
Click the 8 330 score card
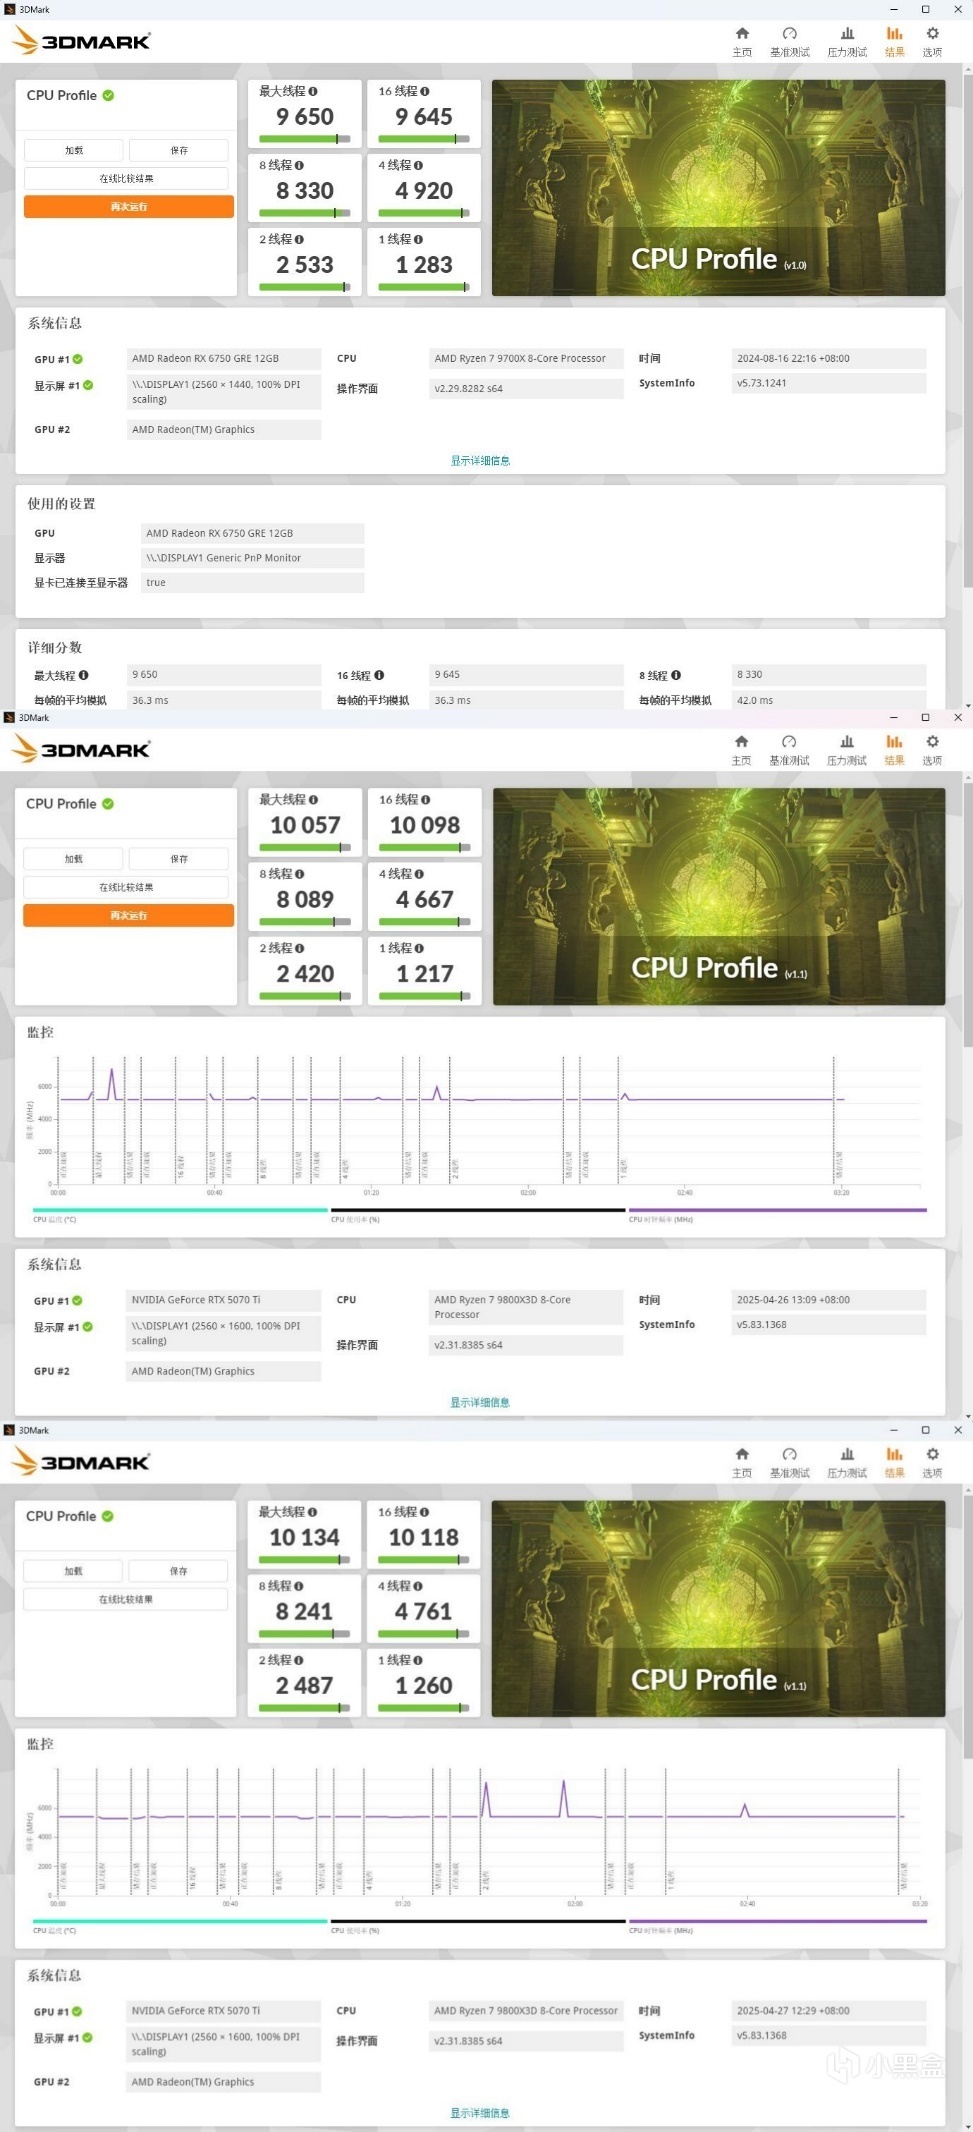305,187
